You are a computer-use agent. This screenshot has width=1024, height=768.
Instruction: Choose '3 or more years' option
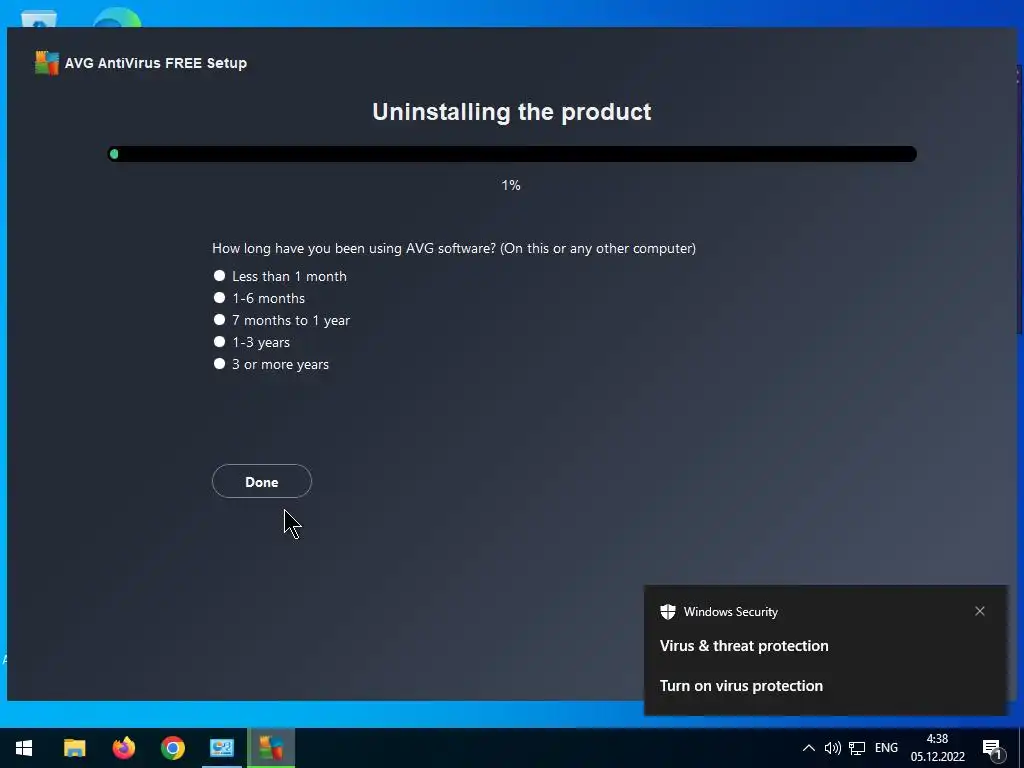click(x=219, y=364)
